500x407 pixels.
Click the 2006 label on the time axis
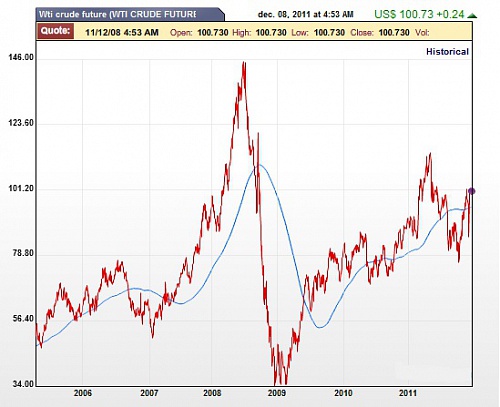(x=82, y=393)
